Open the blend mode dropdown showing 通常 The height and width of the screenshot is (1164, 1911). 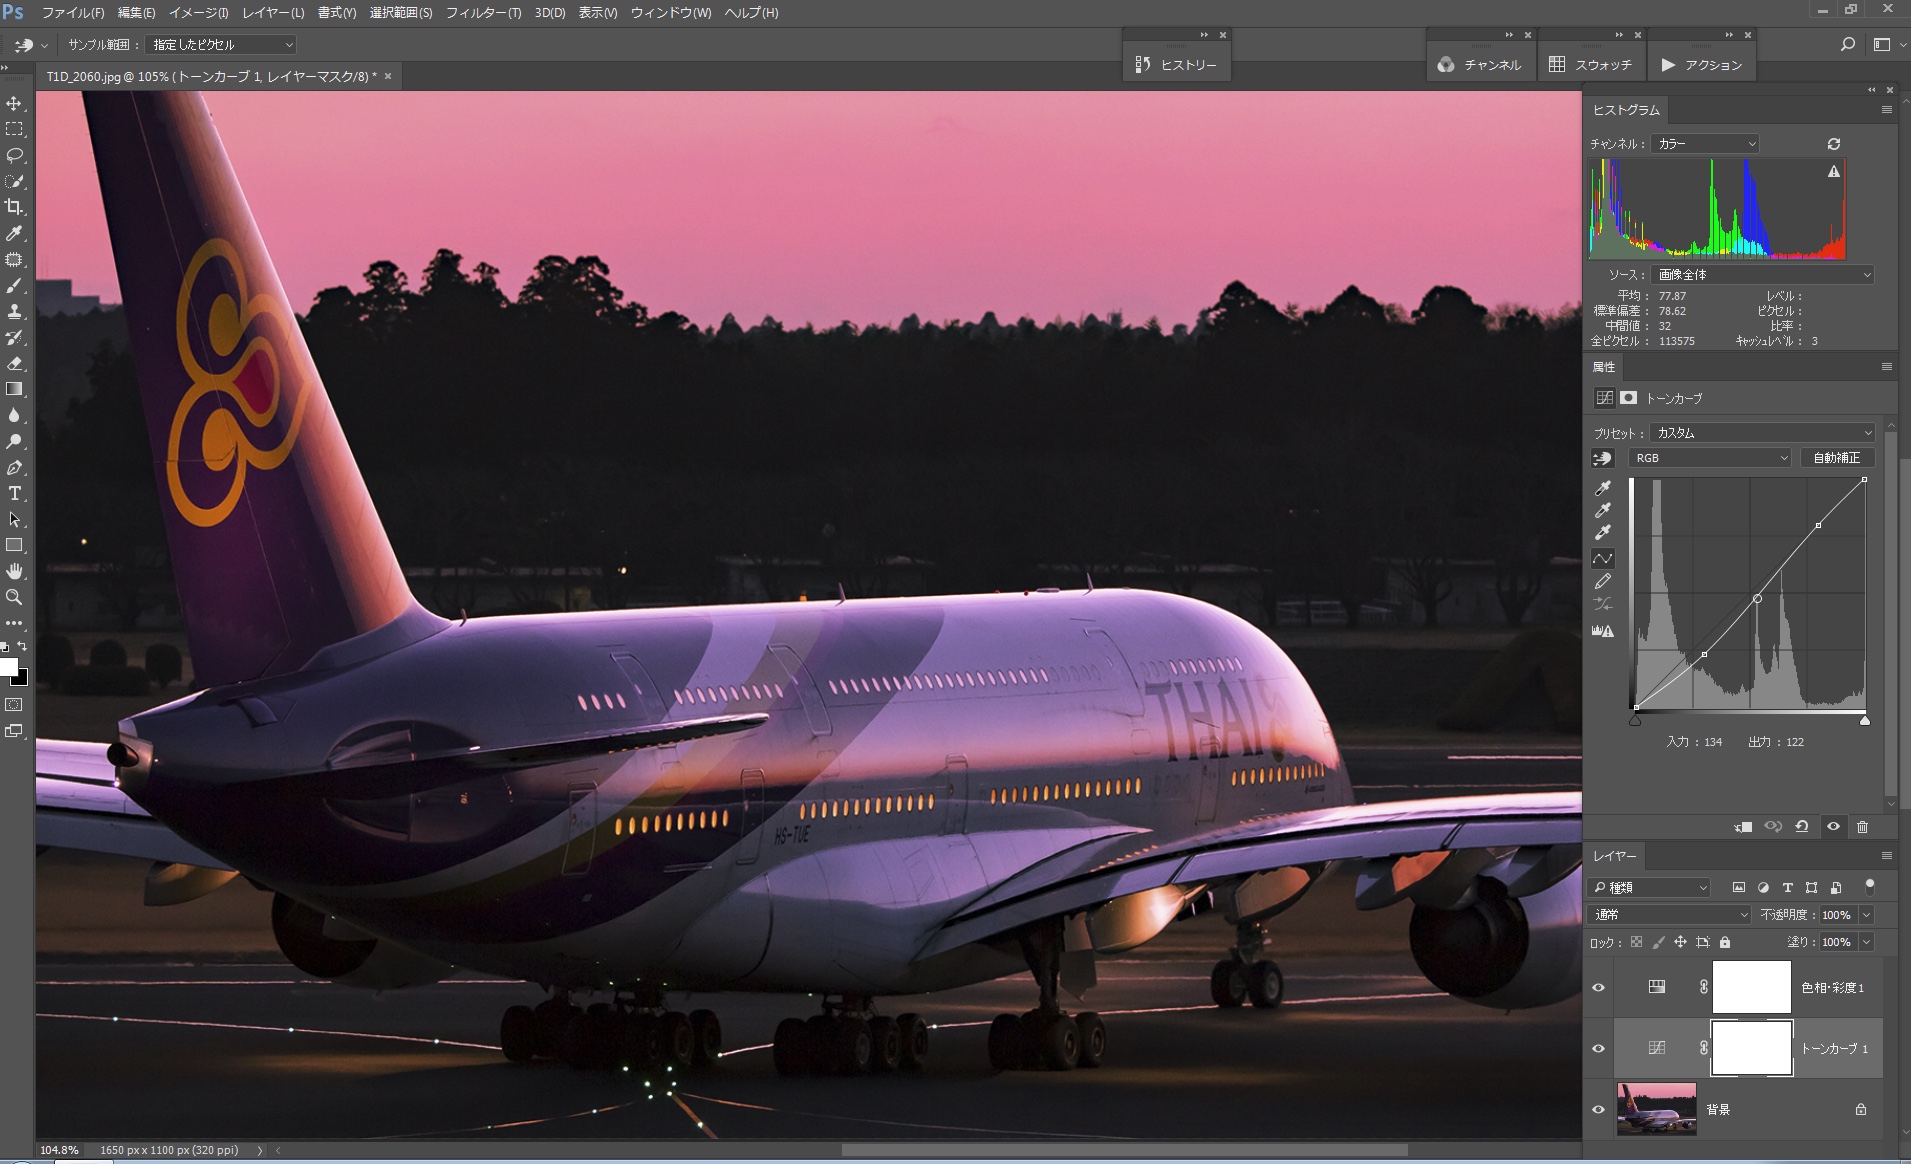tap(1669, 915)
